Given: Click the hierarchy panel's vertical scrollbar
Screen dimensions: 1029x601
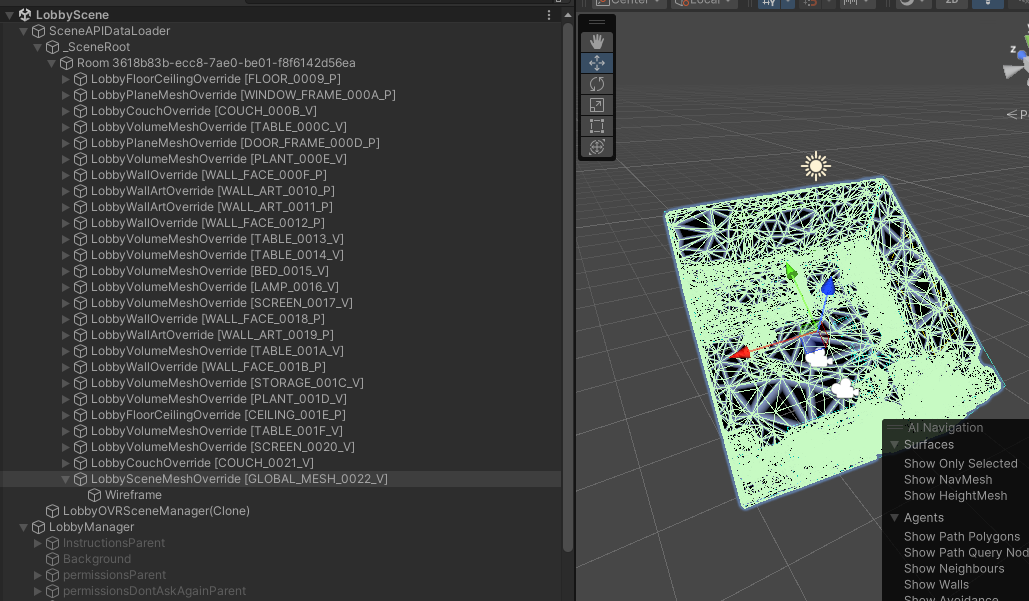Looking at the screenshot, I should (566, 300).
